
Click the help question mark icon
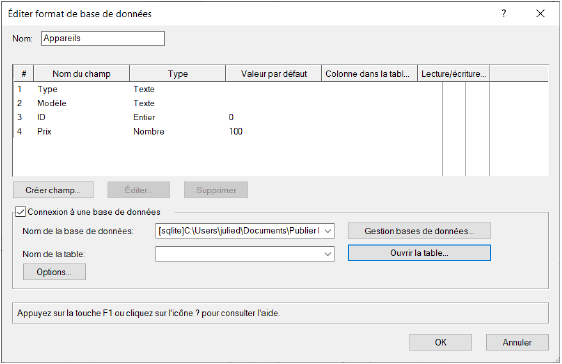pos(504,14)
